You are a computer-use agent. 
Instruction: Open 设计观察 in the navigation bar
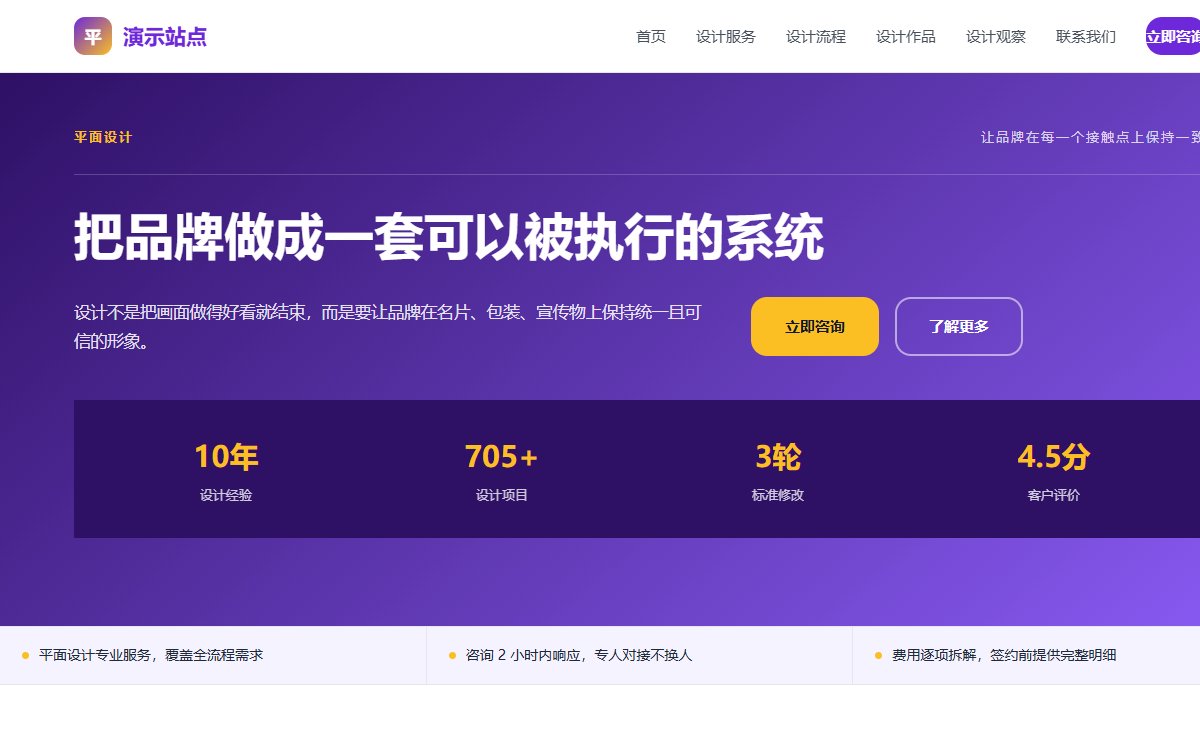click(996, 37)
